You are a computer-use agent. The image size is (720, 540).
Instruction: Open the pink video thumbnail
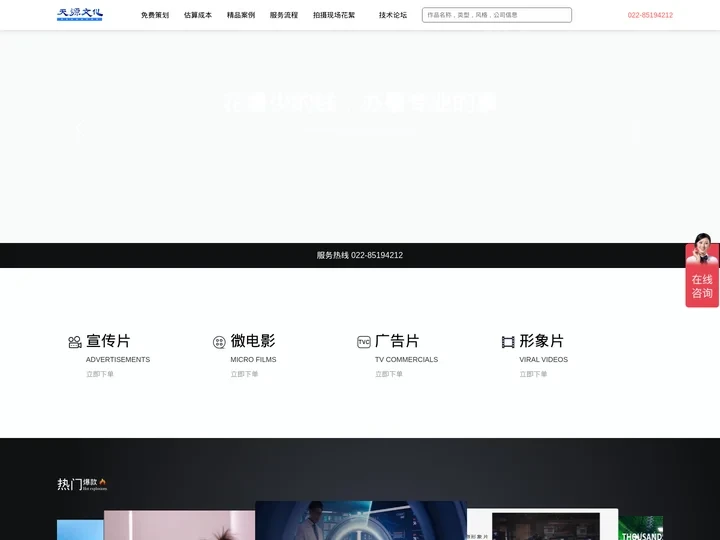(180, 525)
